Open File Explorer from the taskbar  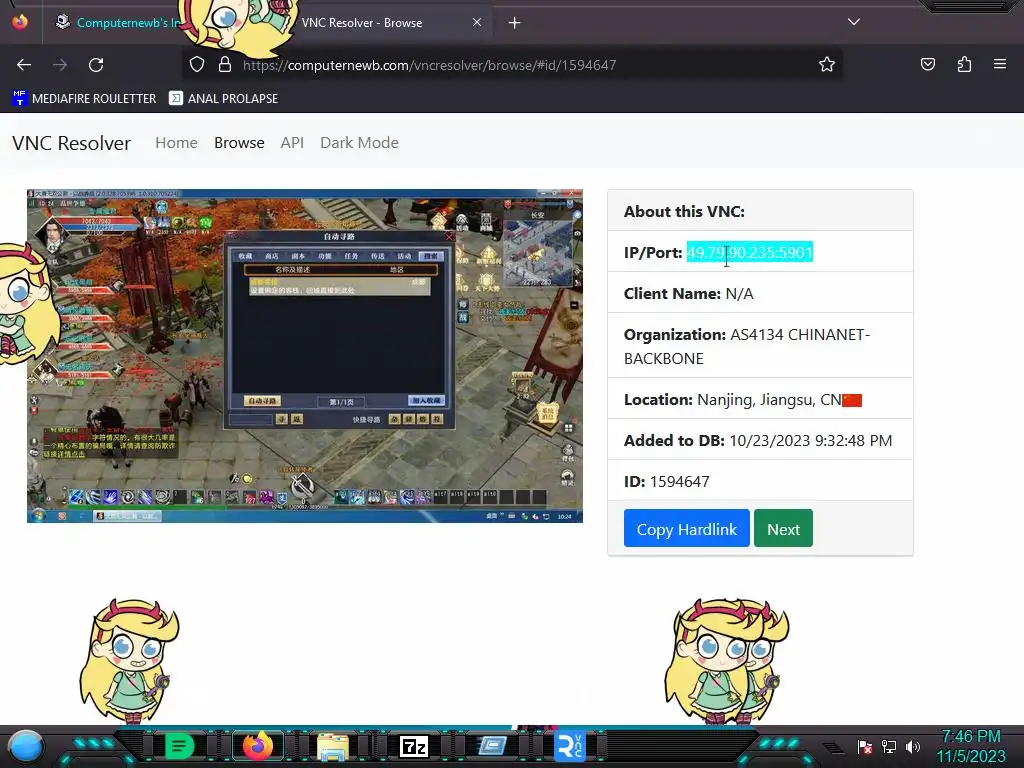[x=332, y=746]
